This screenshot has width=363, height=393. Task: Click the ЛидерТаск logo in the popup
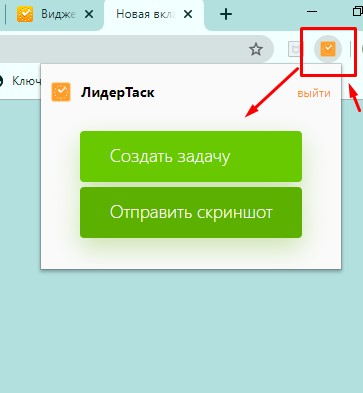(x=61, y=92)
